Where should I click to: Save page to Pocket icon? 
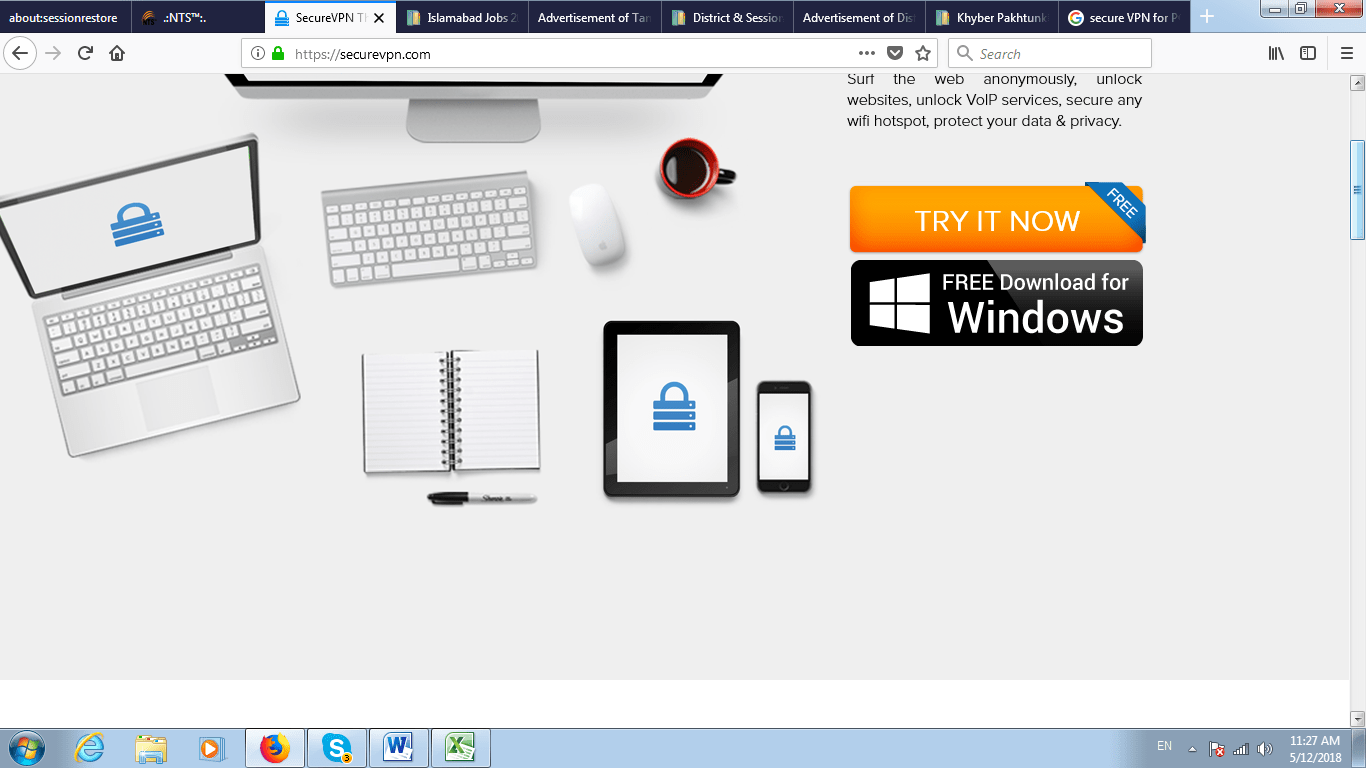[895, 53]
